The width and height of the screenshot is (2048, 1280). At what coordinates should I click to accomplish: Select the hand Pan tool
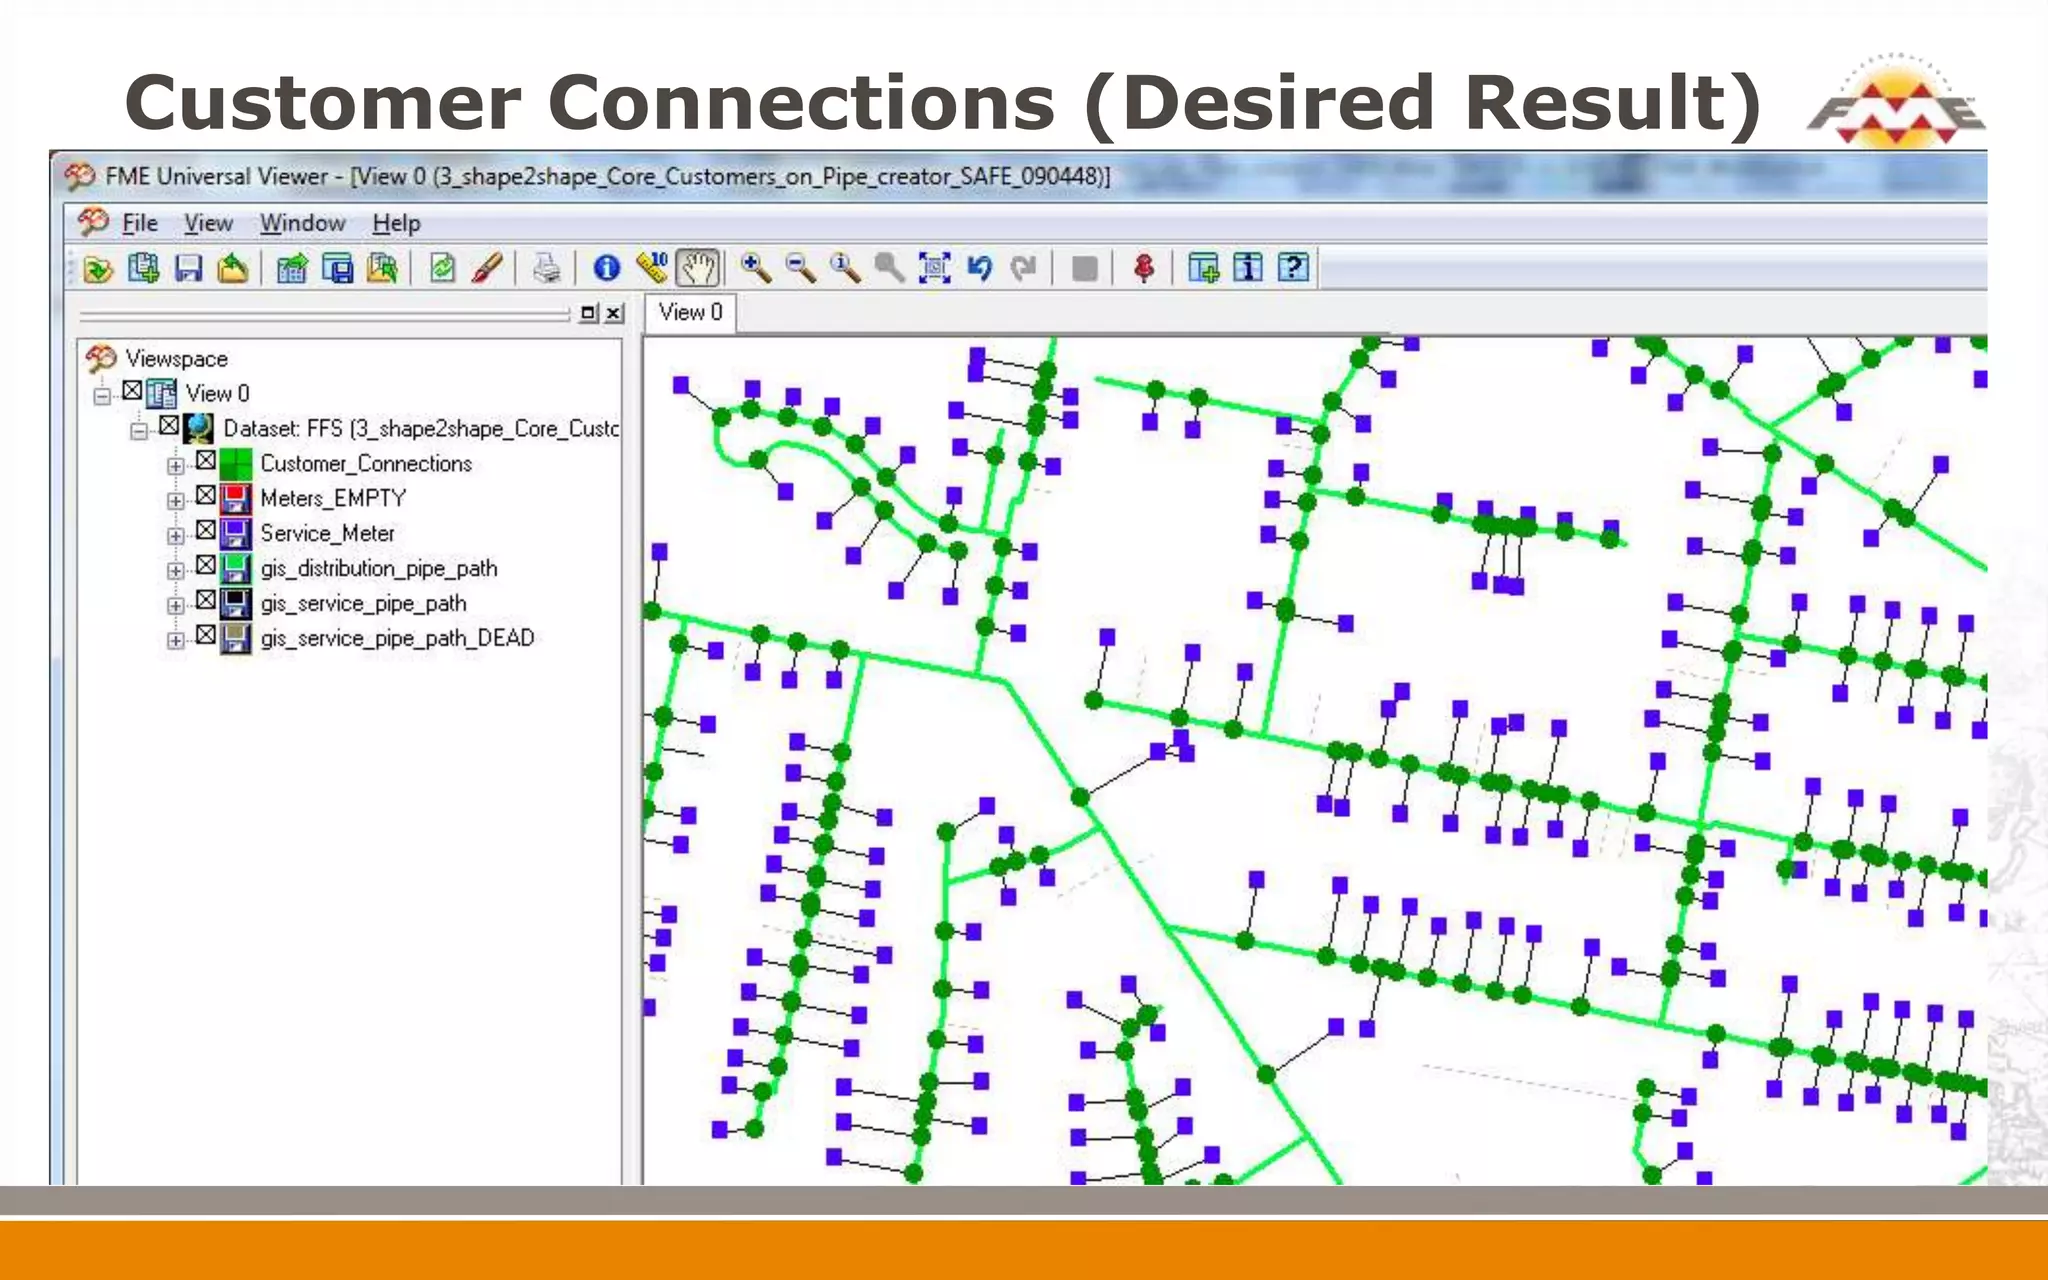697,268
